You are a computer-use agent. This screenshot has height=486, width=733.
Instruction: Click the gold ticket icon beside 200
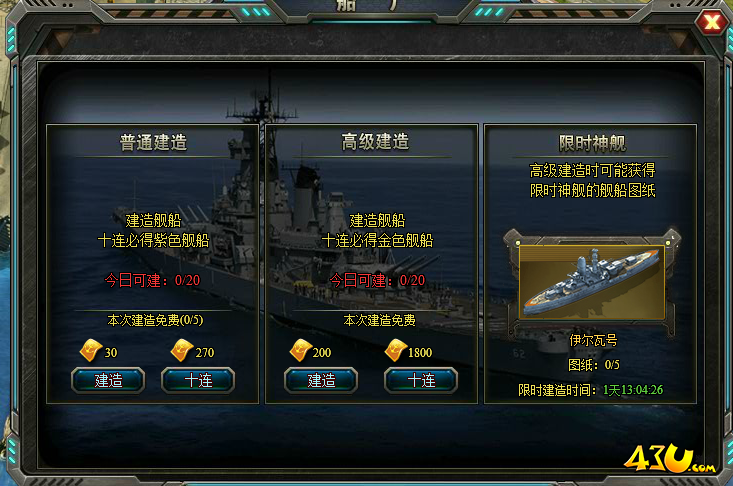click(x=301, y=351)
